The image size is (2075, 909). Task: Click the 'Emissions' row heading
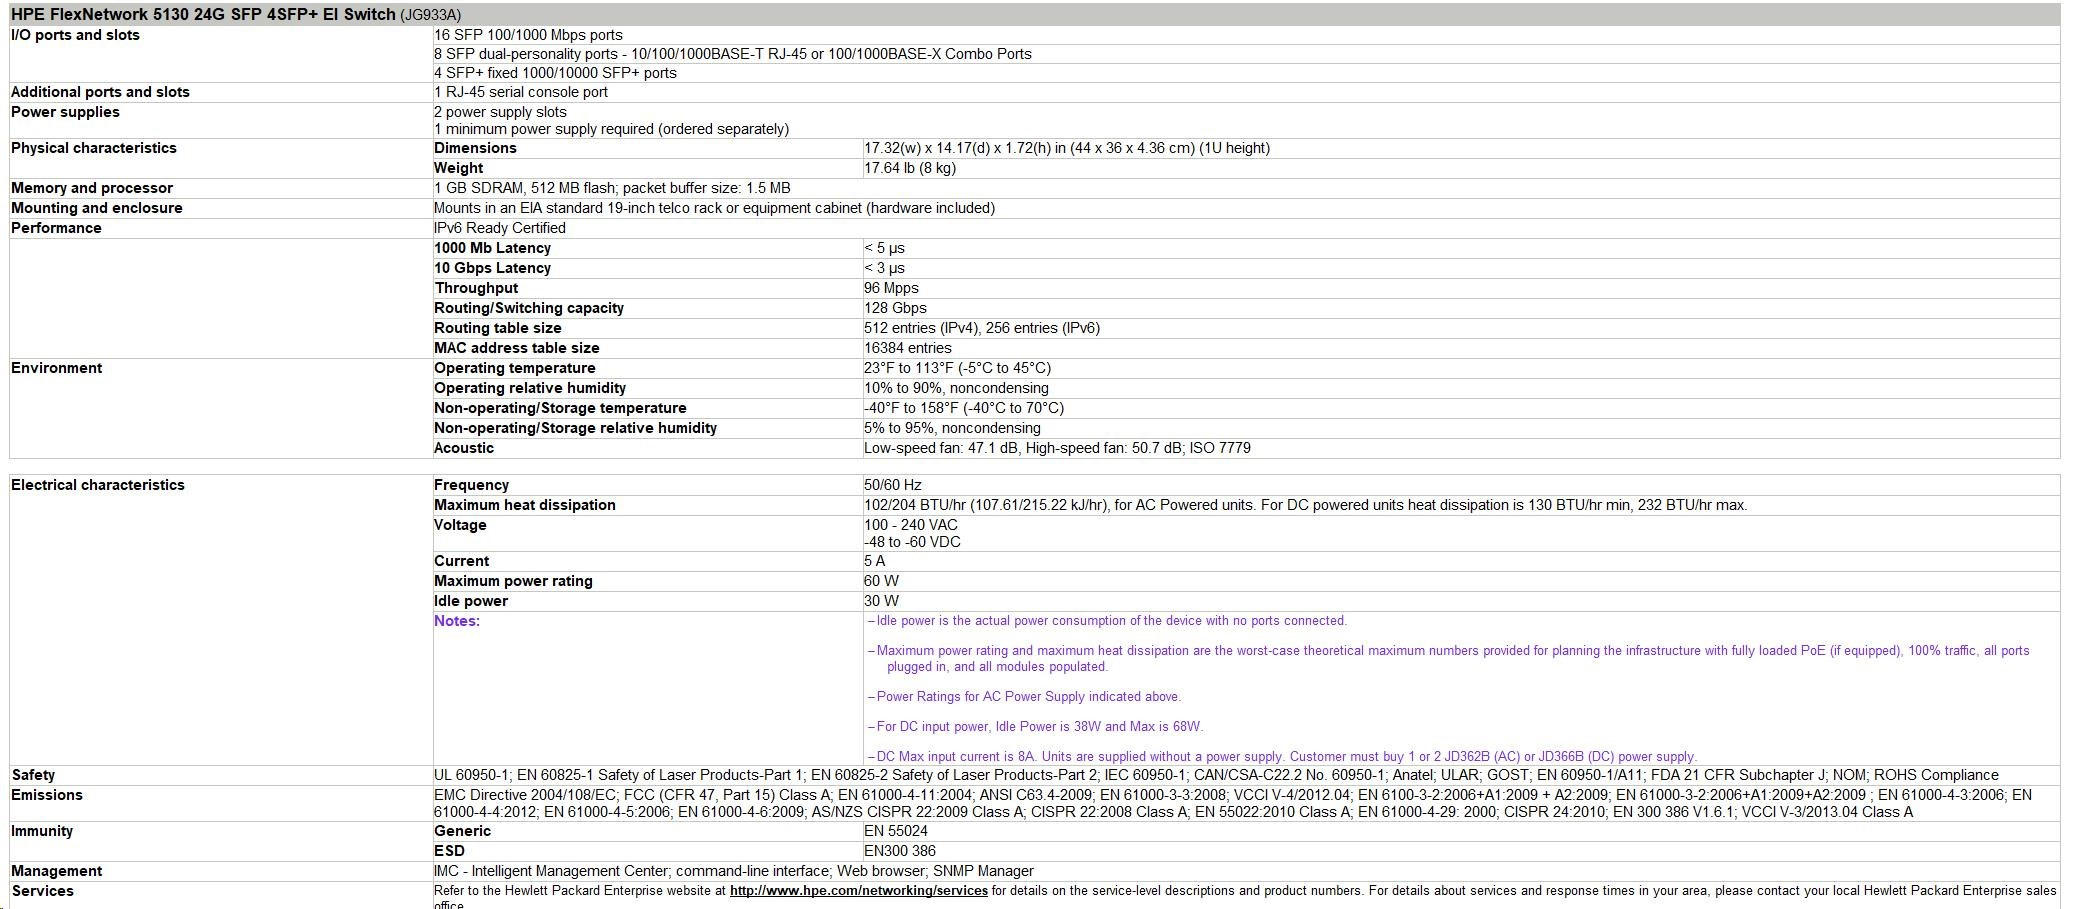[x=46, y=795]
